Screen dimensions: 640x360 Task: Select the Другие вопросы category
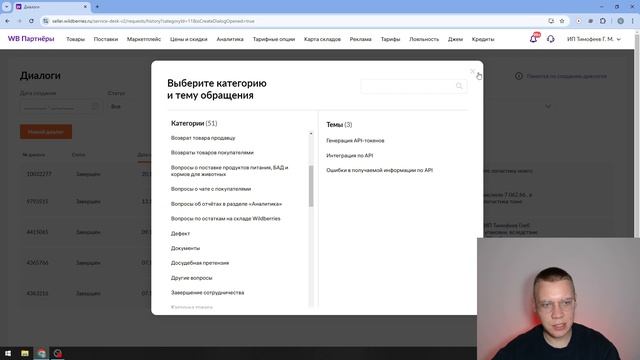191,278
